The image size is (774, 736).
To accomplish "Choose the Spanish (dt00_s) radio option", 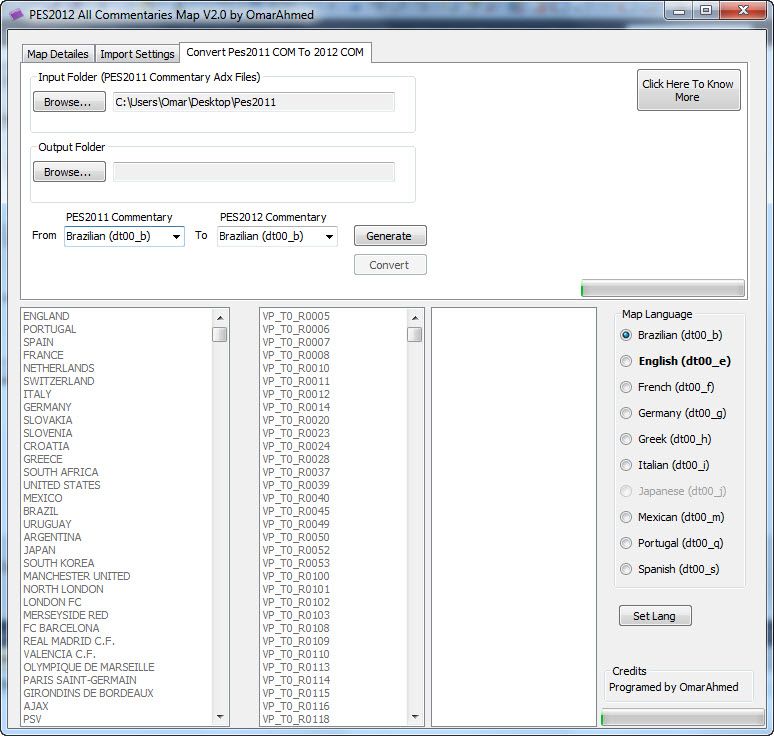I will [x=627, y=570].
